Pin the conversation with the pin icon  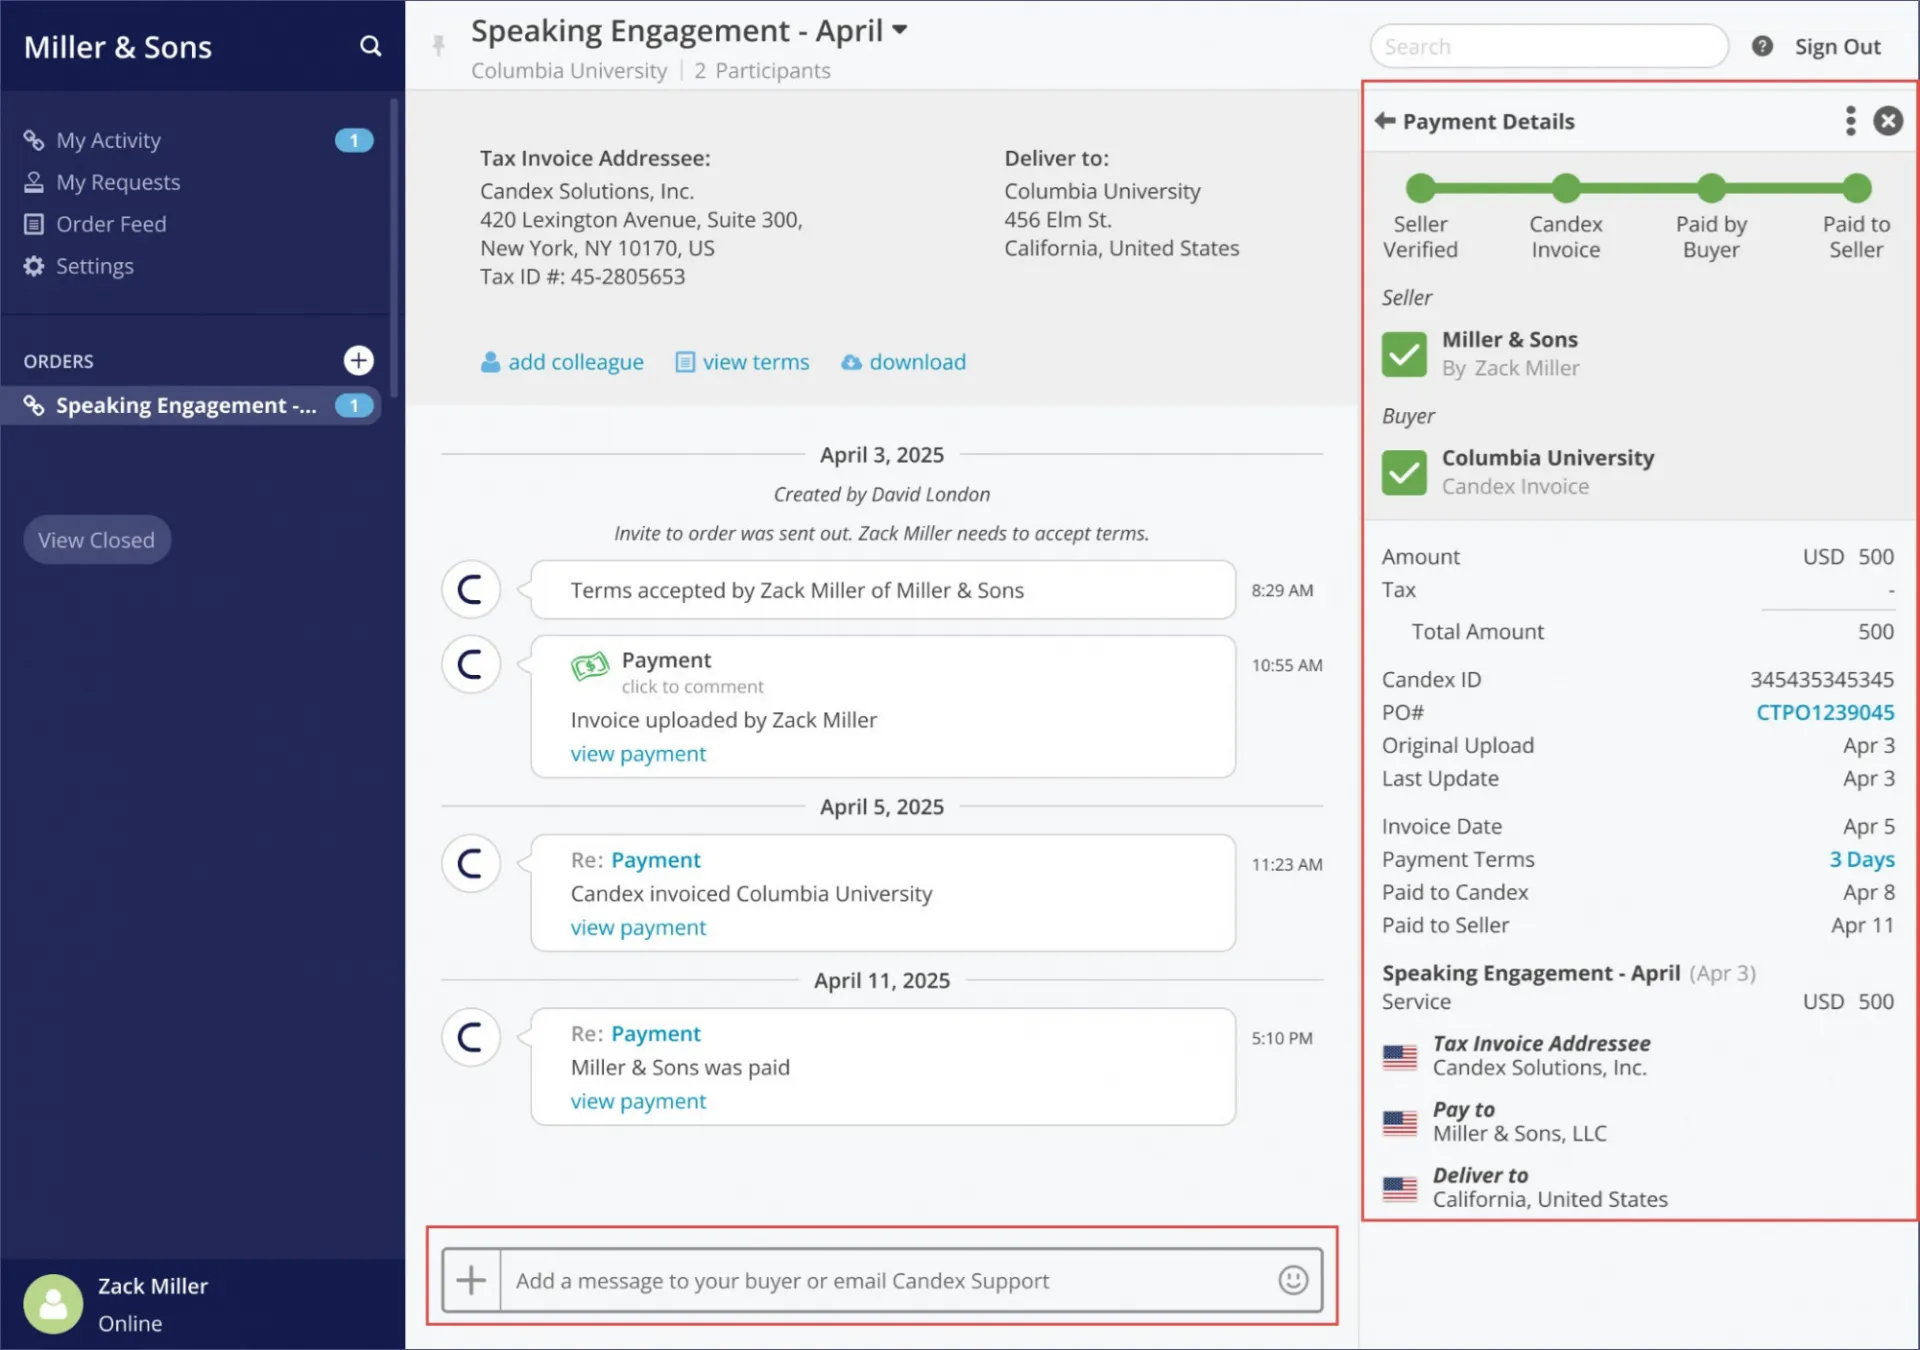tap(438, 45)
